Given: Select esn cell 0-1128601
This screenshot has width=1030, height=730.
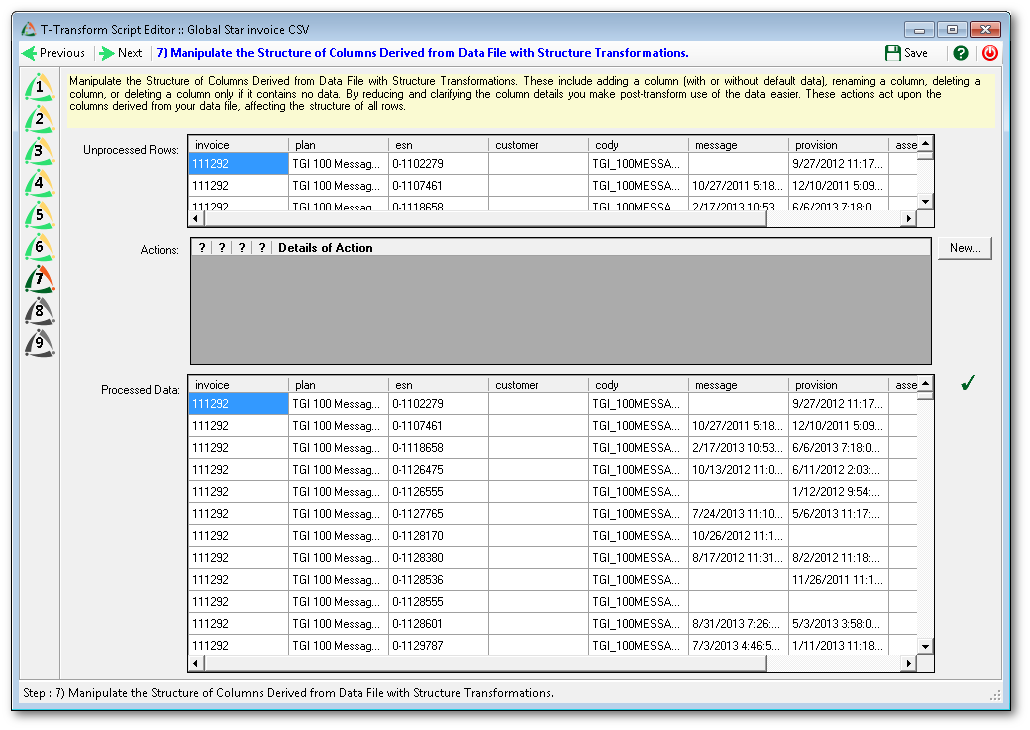Looking at the screenshot, I should point(438,624).
